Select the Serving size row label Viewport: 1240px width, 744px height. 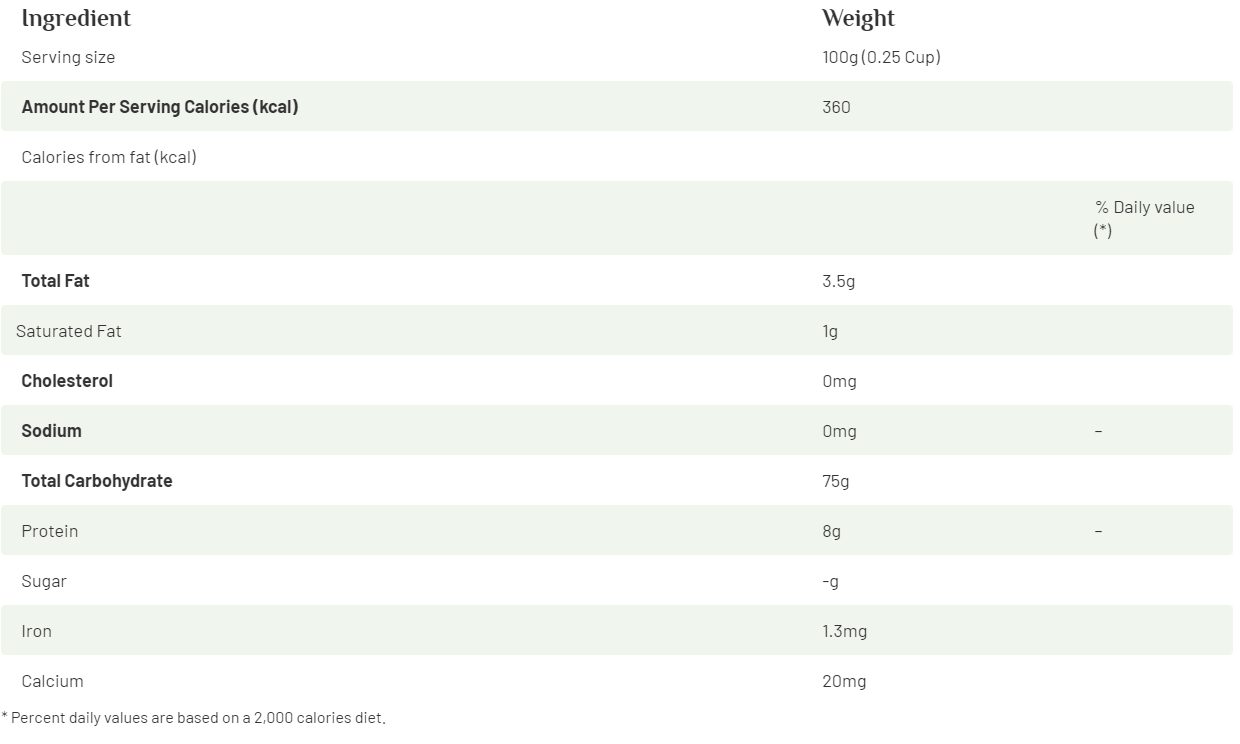click(x=68, y=57)
